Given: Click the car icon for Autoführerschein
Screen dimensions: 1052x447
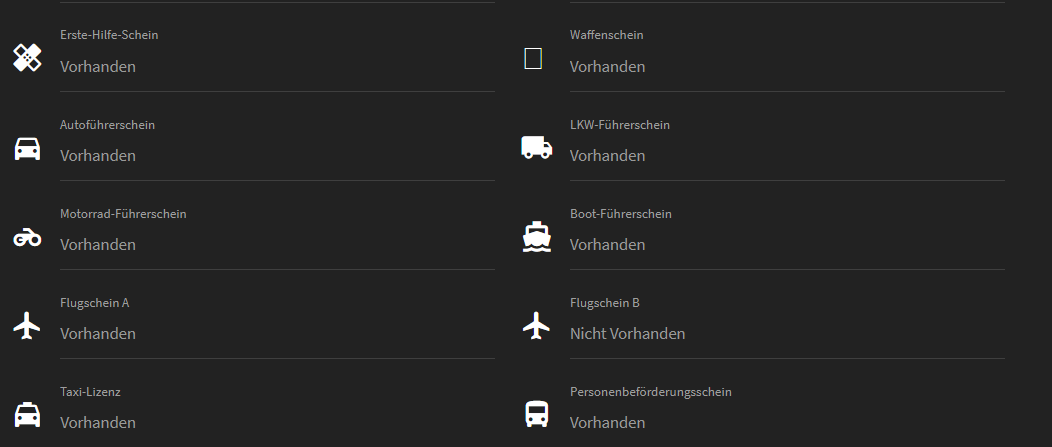Looking at the screenshot, I should [27, 149].
